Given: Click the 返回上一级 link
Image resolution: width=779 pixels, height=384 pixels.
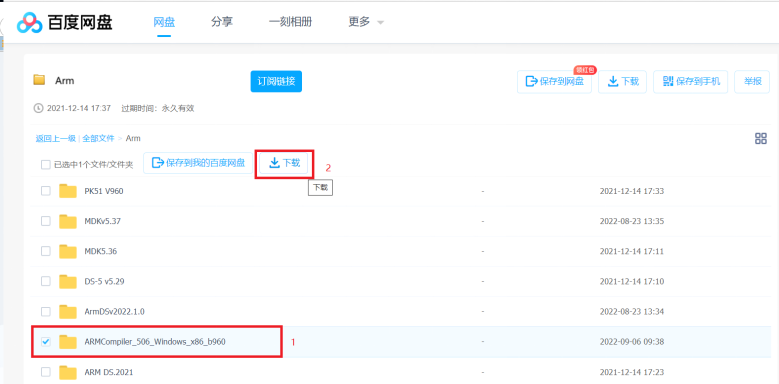Looking at the screenshot, I should point(55,139).
